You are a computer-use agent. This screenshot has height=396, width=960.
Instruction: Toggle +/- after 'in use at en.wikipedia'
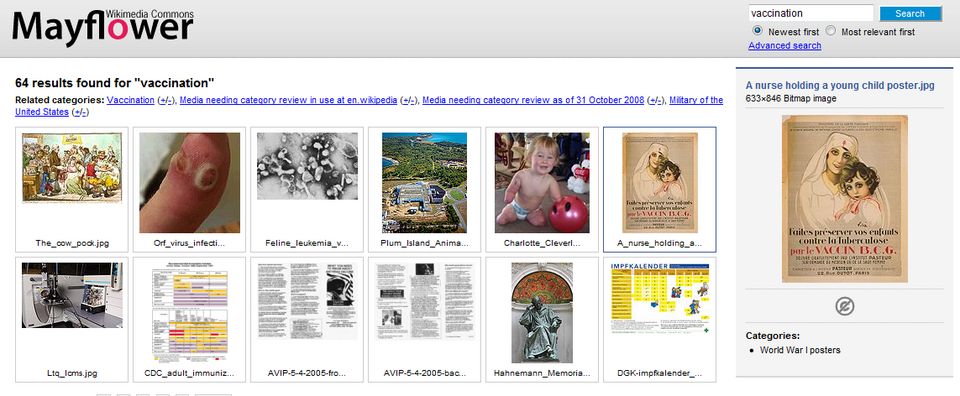click(408, 100)
